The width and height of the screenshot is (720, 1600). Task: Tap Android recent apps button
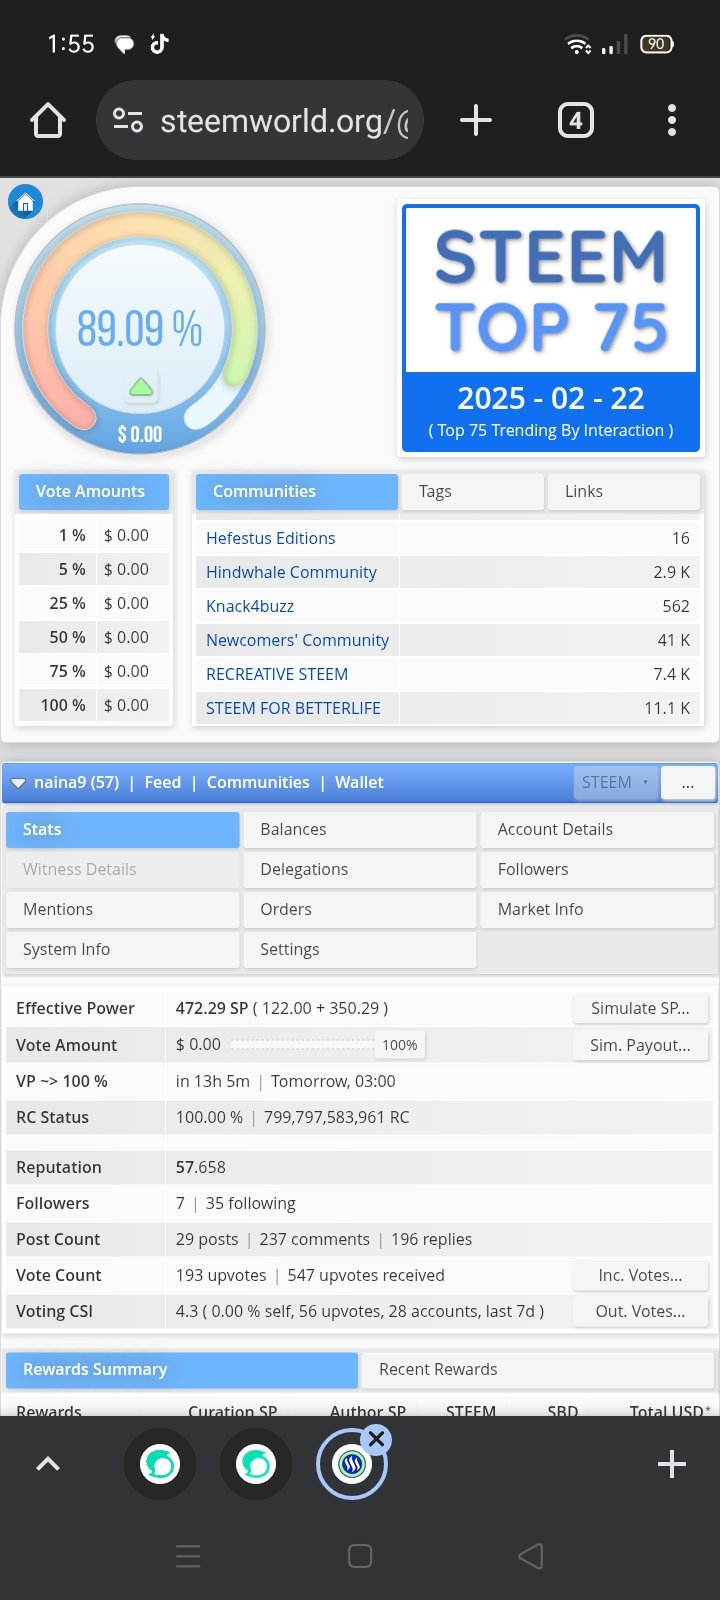point(188,1556)
